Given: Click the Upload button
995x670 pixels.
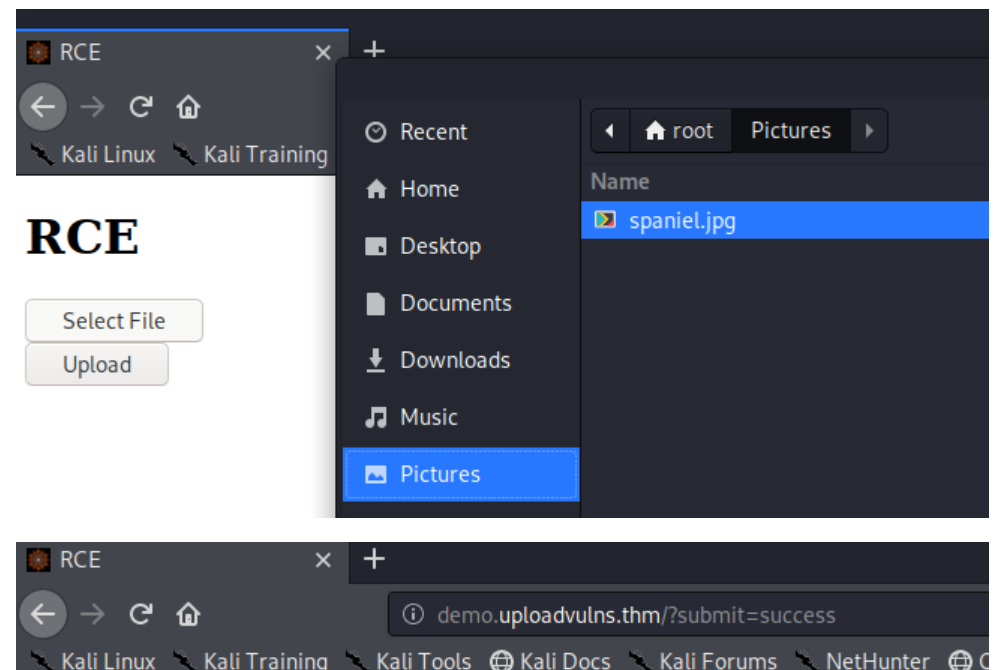Looking at the screenshot, I should (x=96, y=365).
